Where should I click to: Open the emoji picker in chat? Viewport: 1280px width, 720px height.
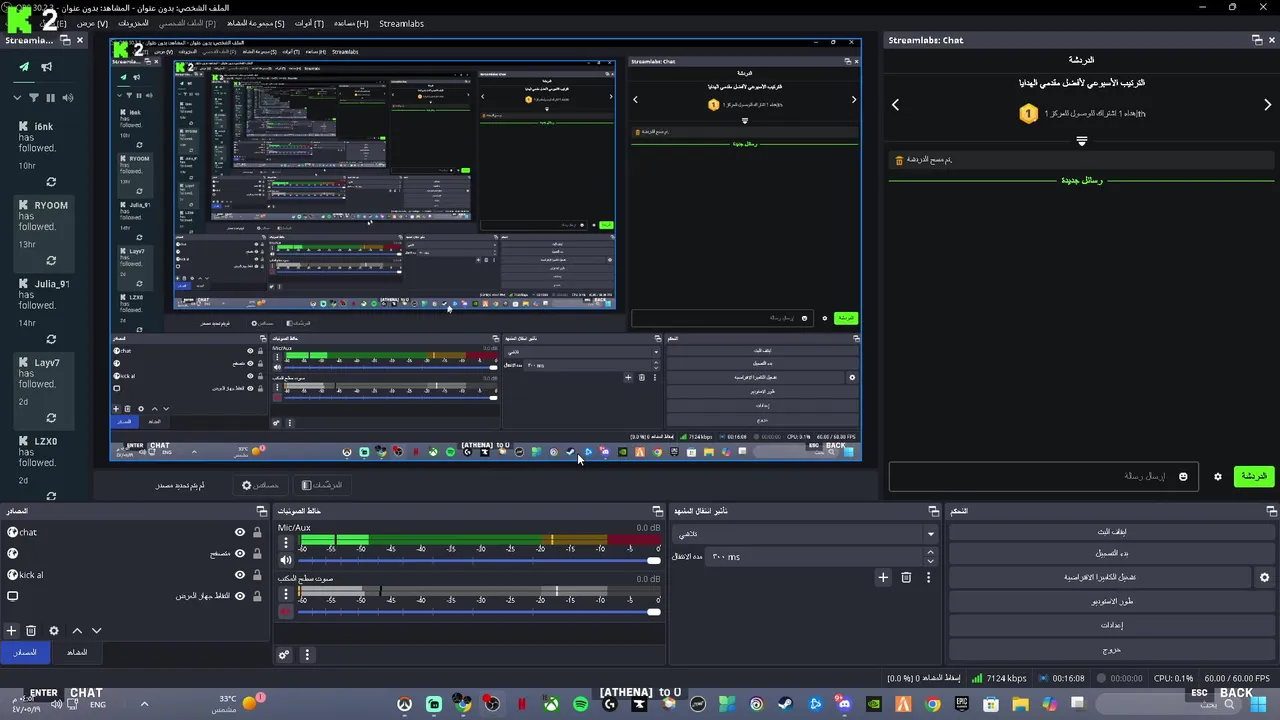(x=1183, y=477)
